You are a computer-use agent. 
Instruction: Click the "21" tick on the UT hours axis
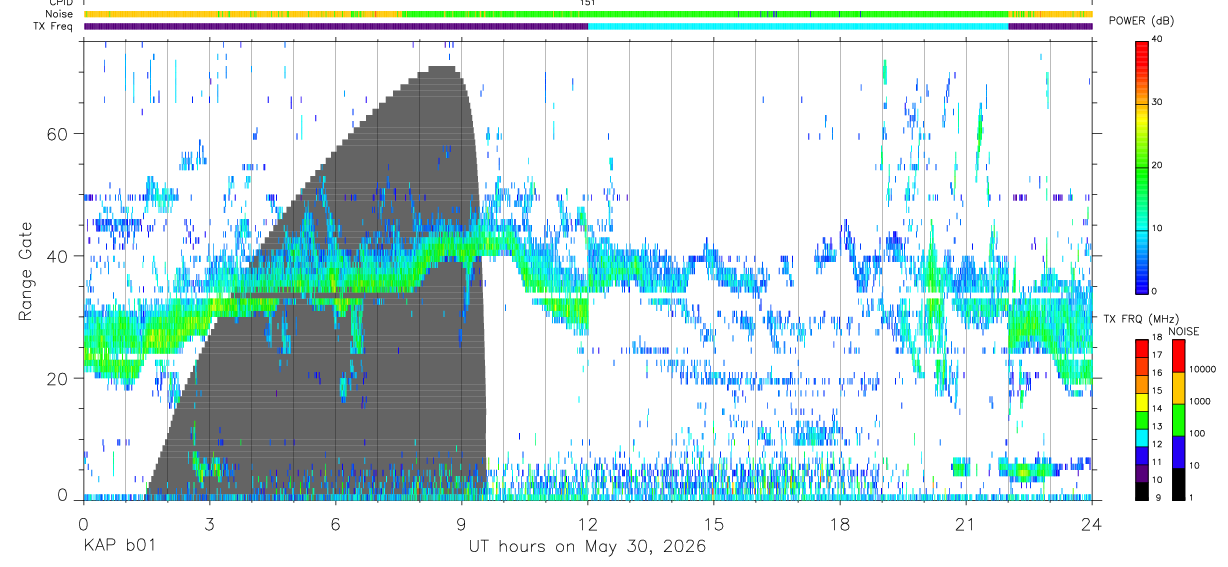click(x=966, y=524)
